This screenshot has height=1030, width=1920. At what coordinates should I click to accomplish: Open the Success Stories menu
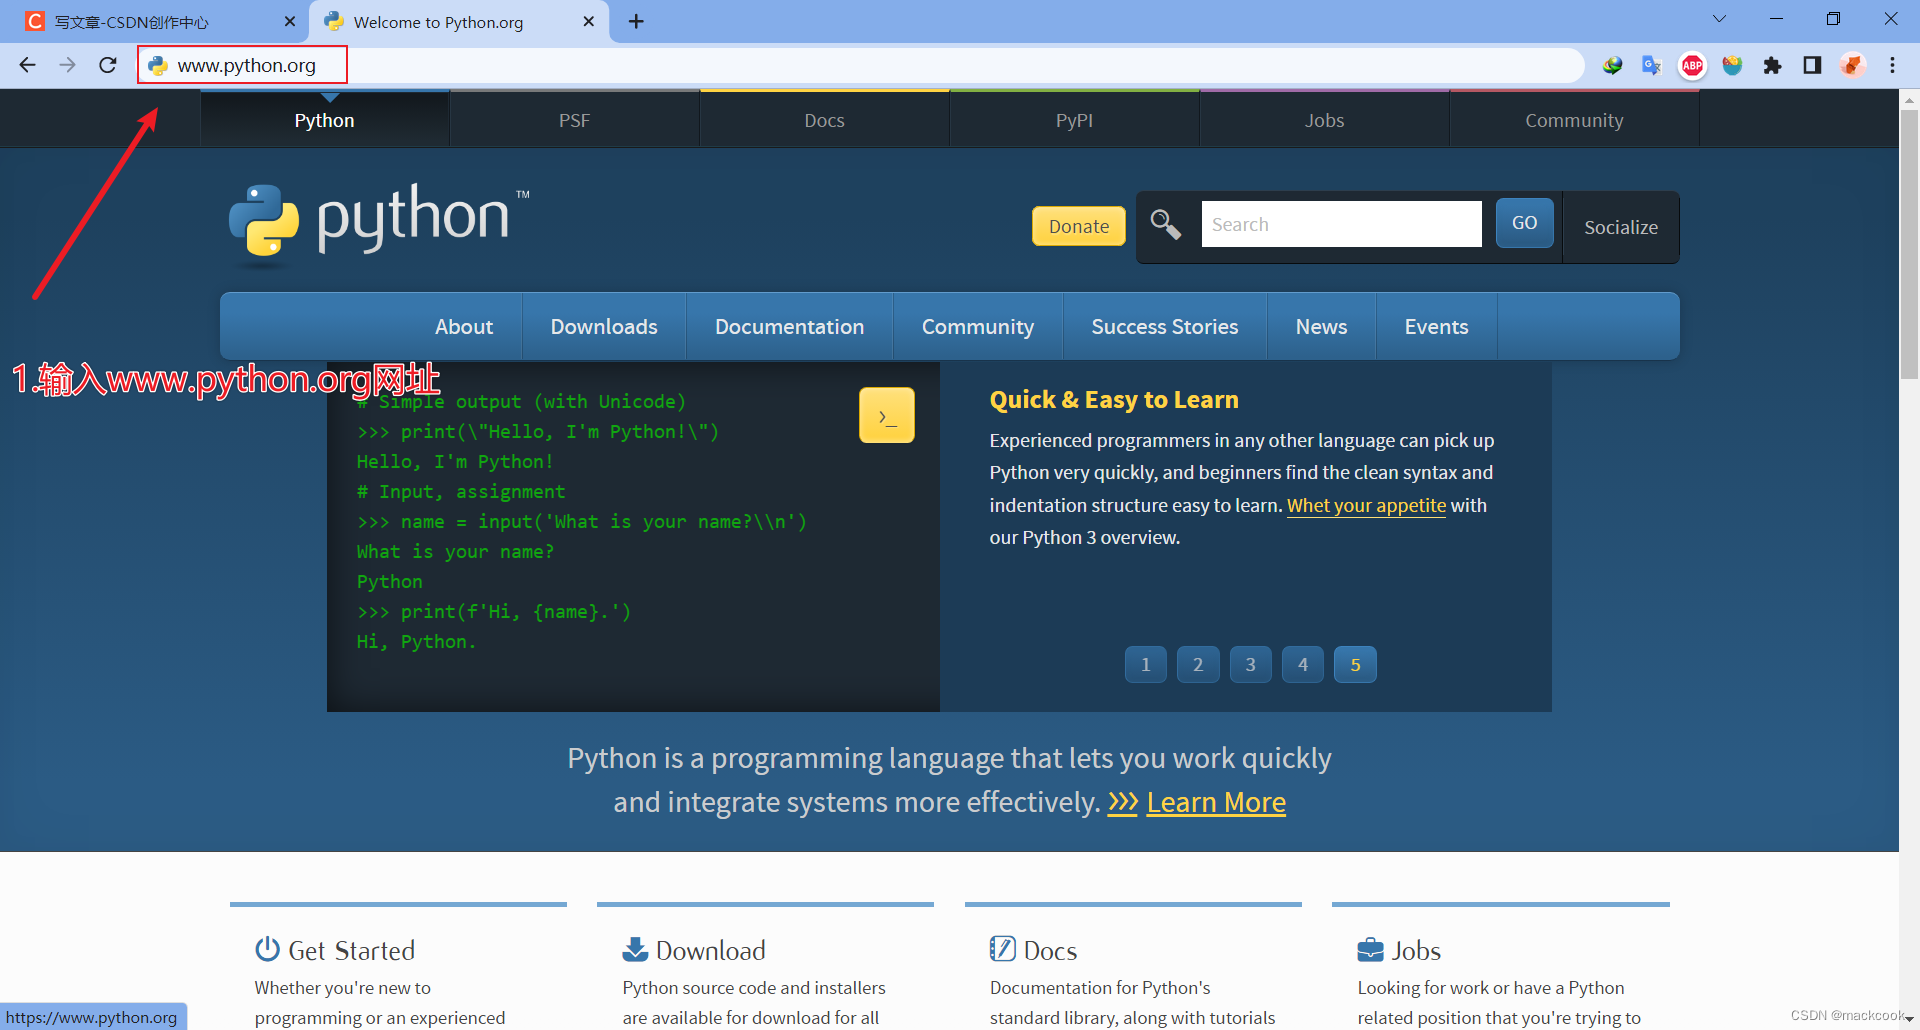1164,327
